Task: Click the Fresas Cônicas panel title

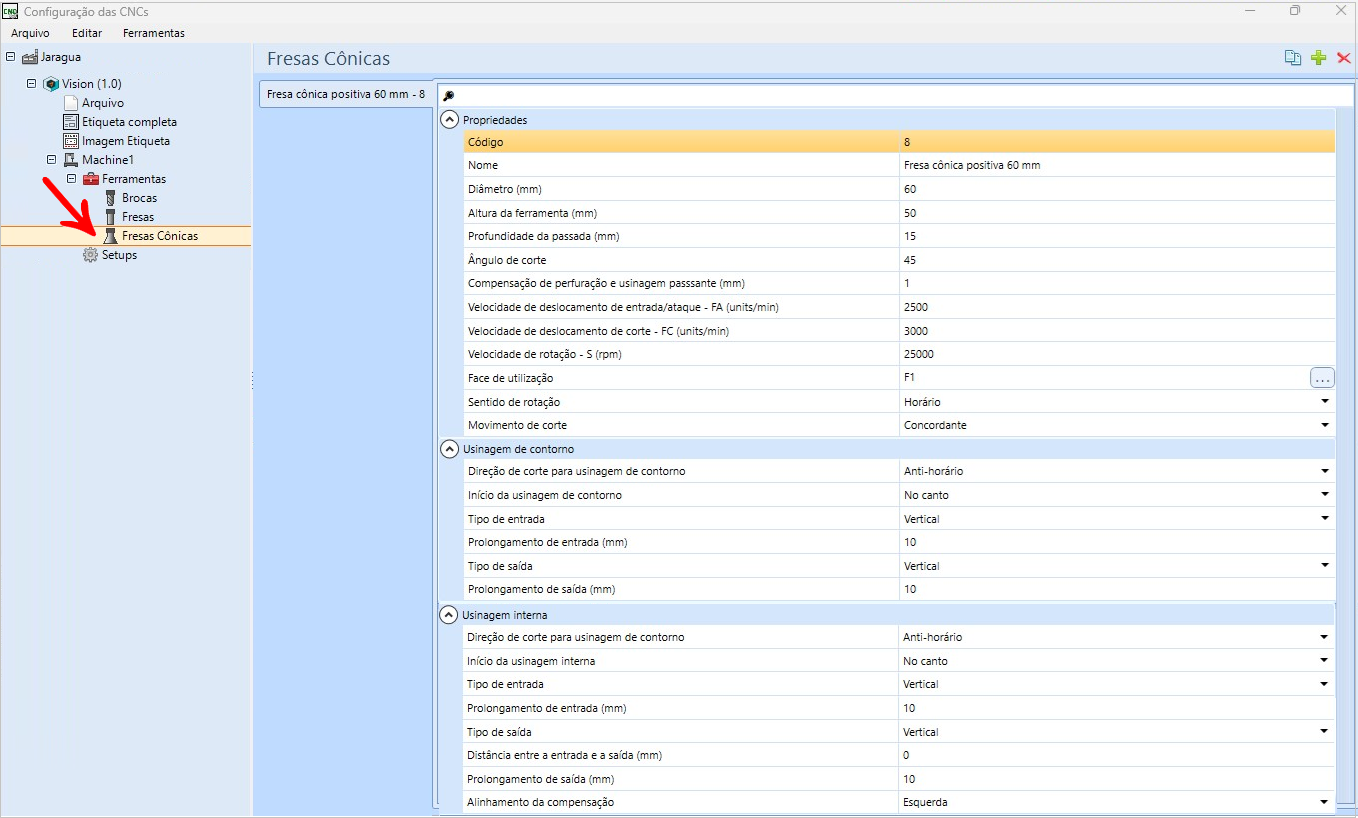Action: pos(328,59)
